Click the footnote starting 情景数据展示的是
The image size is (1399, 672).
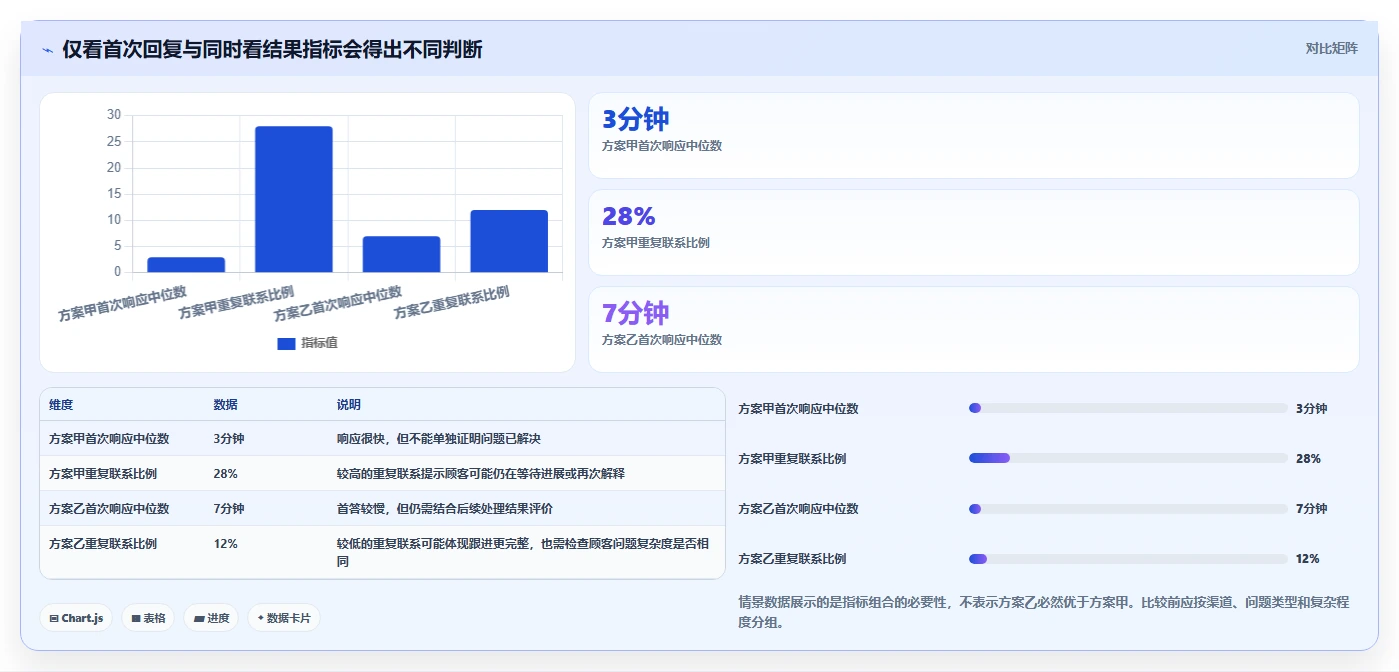1044,612
